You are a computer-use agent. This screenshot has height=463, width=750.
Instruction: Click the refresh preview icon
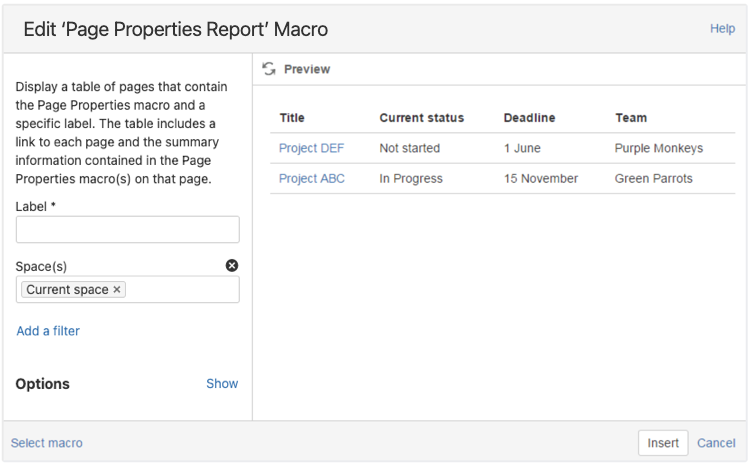coord(268,69)
